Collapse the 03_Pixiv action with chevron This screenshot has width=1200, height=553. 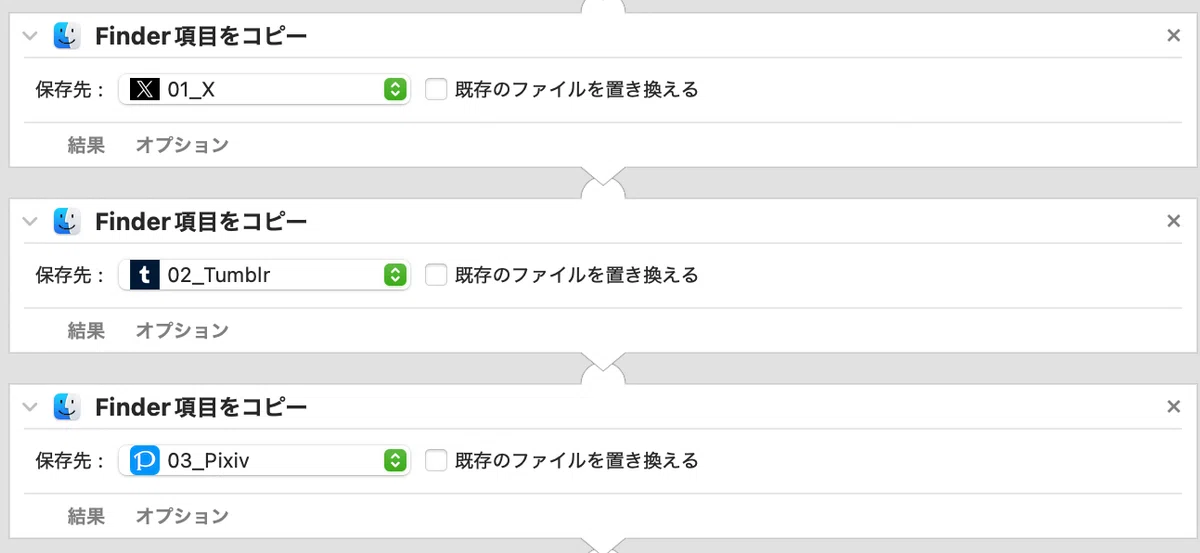point(30,407)
